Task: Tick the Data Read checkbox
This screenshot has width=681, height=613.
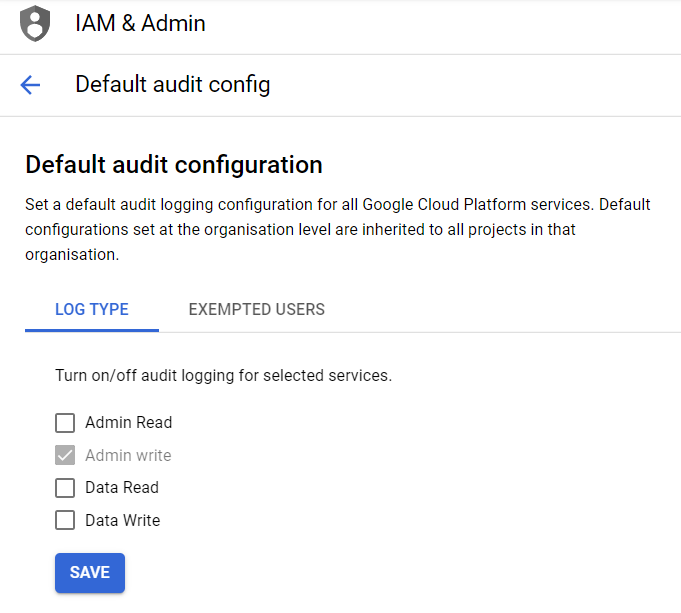Action: (x=65, y=488)
